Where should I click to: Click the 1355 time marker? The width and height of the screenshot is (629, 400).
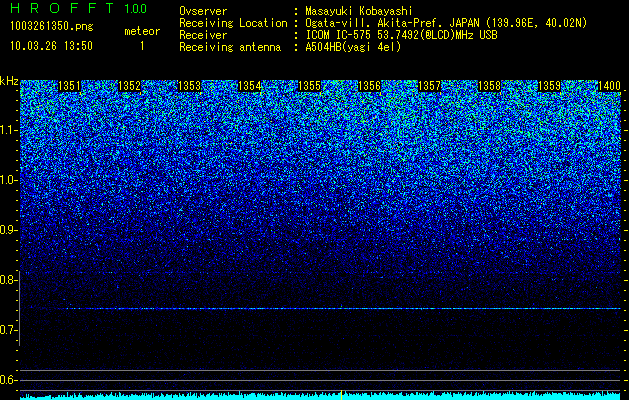pos(310,86)
